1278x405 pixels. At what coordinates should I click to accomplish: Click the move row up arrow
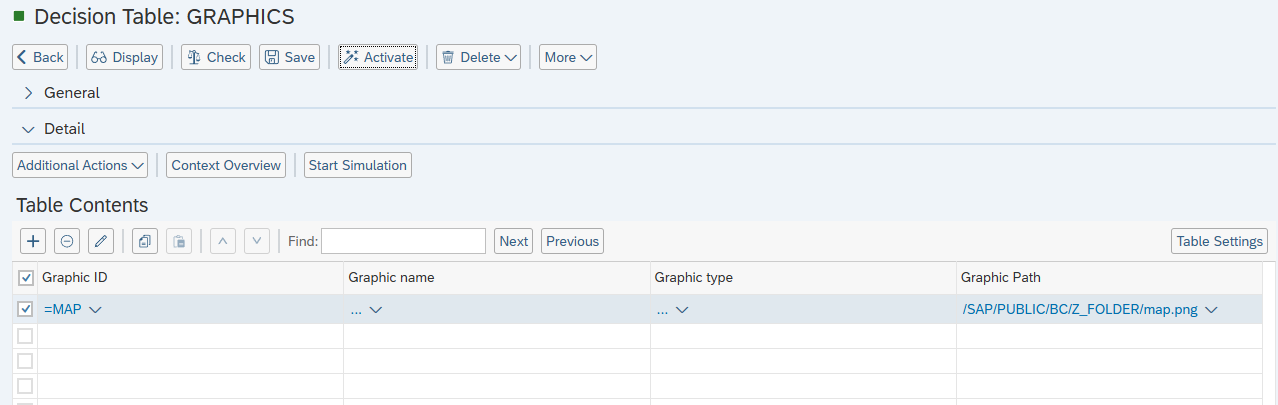point(224,241)
